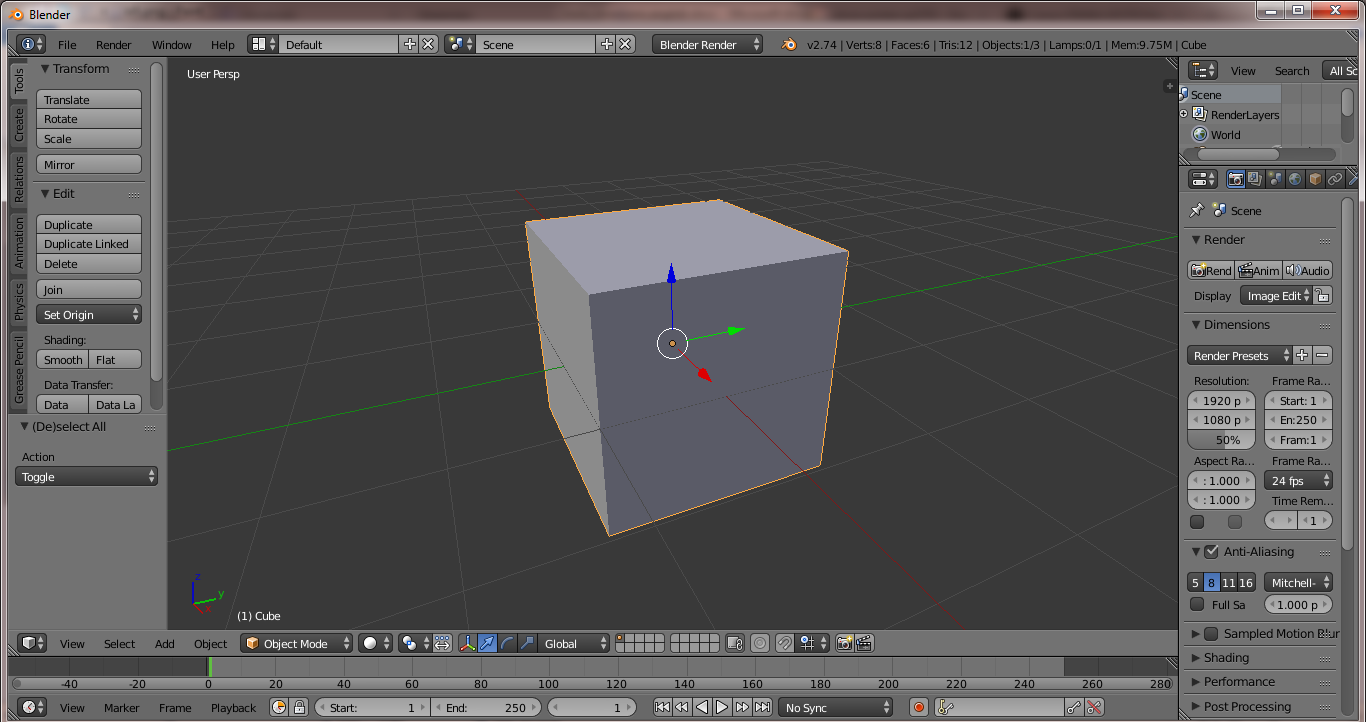Image resolution: width=1366 pixels, height=722 pixels.
Task: Select the translate manipulator arrow icon
Action: 487,643
